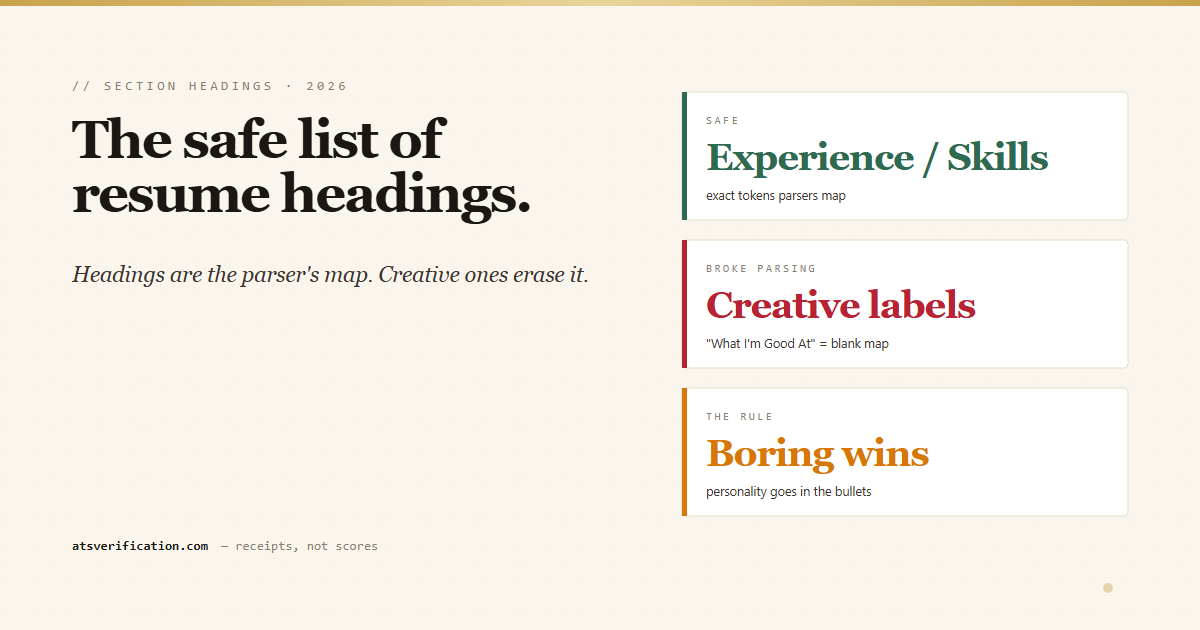
Task: Click the "The safe list of resume headings." title
Action: pyautogui.click(x=301, y=167)
